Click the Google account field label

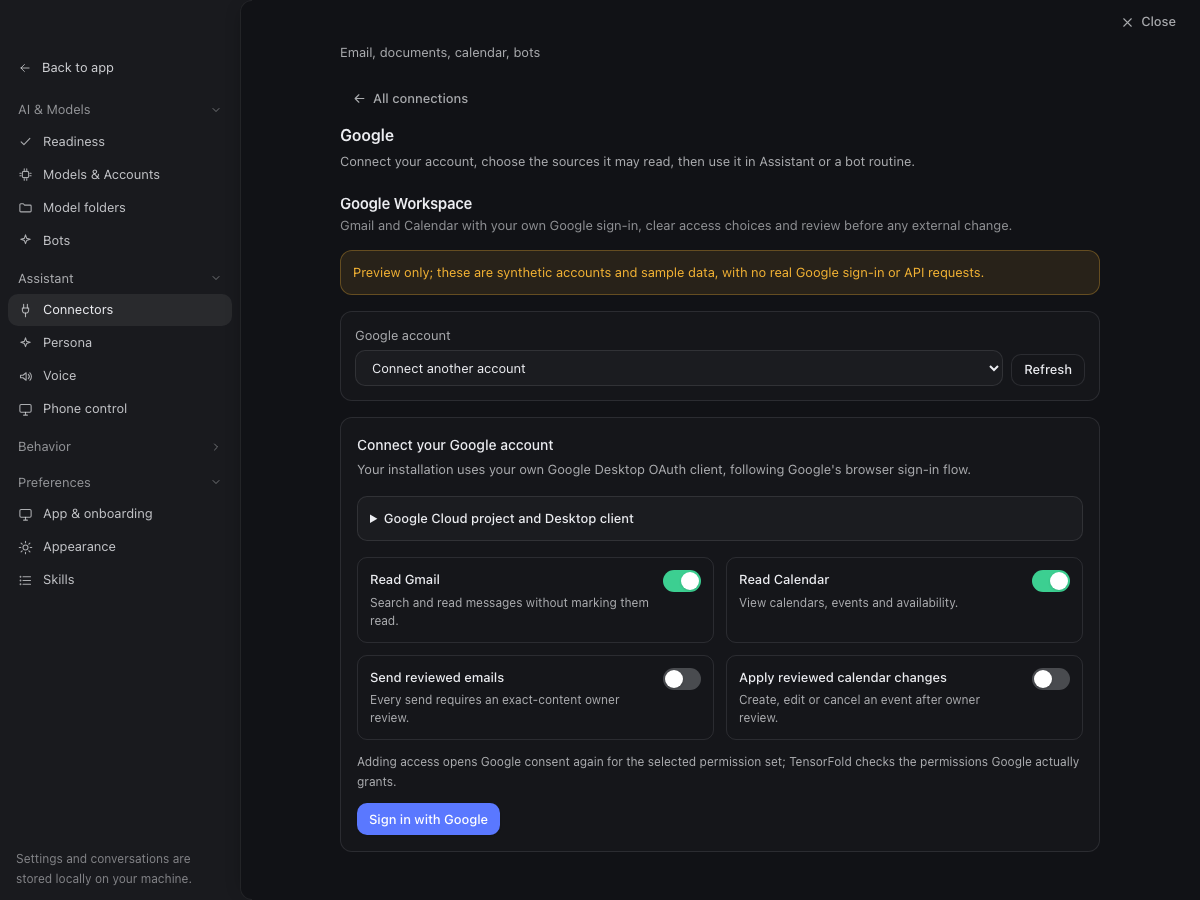click(x=403, y=336)
